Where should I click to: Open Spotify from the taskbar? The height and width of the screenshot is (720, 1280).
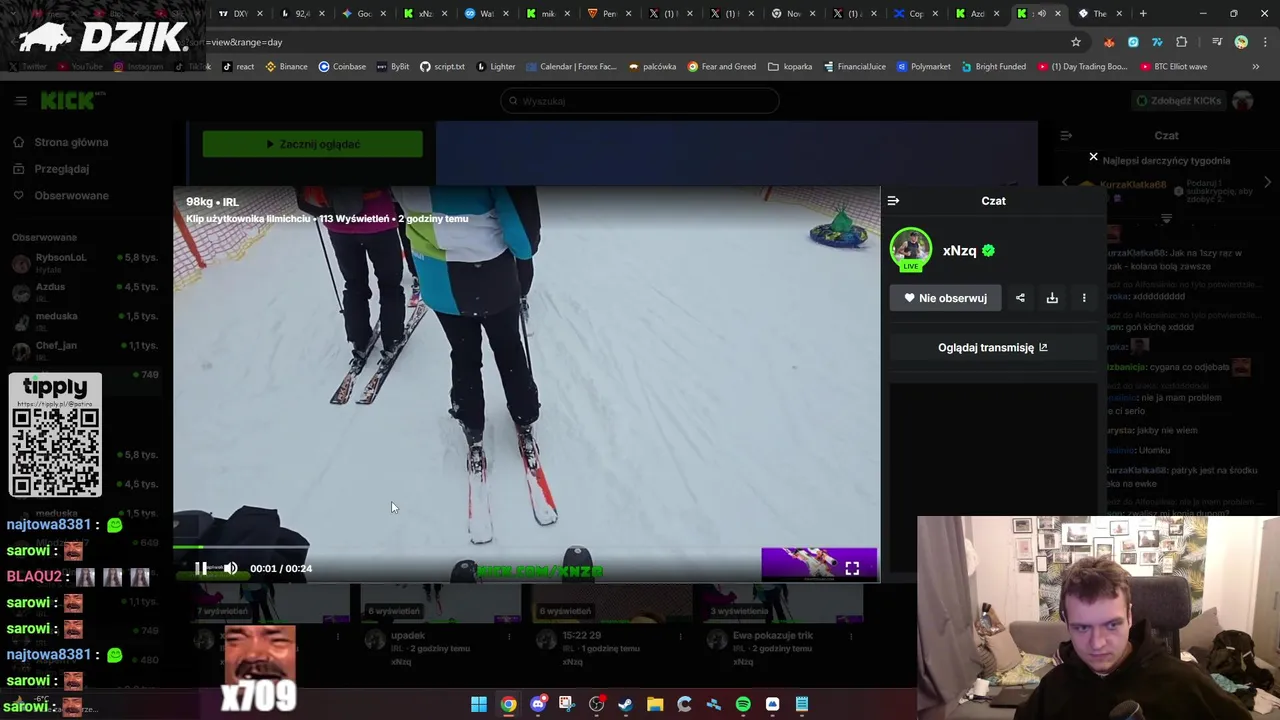[743, 704]
